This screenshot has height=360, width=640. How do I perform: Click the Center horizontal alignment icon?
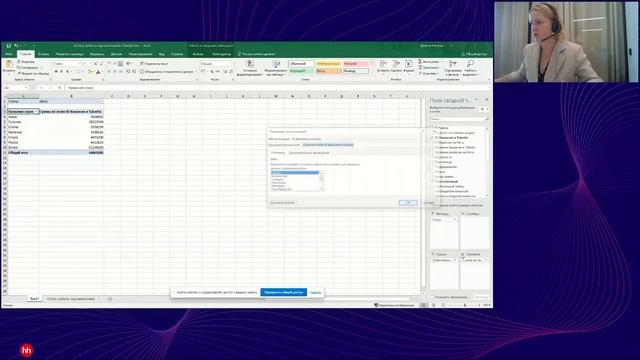point(115,71)
